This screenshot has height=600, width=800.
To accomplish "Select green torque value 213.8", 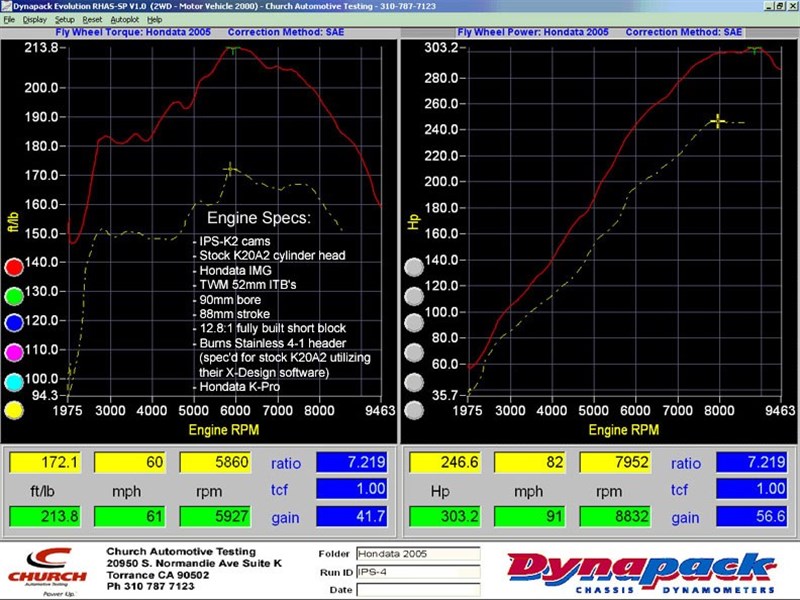I will (x=45, y=516).
